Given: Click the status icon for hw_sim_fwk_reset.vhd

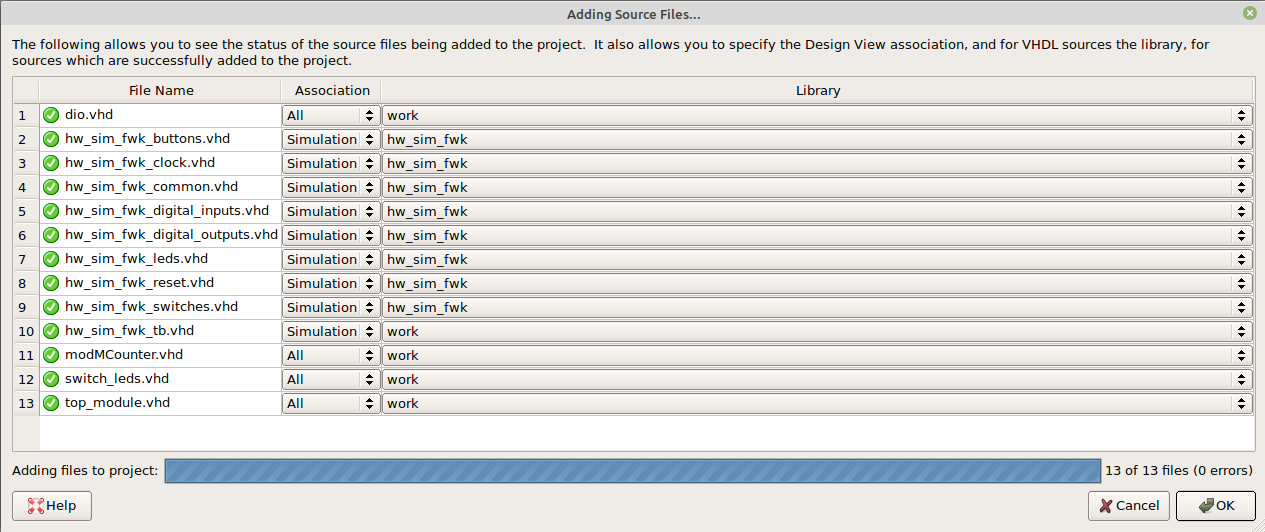Looking at the screenshot, I should tap(51, 283).
